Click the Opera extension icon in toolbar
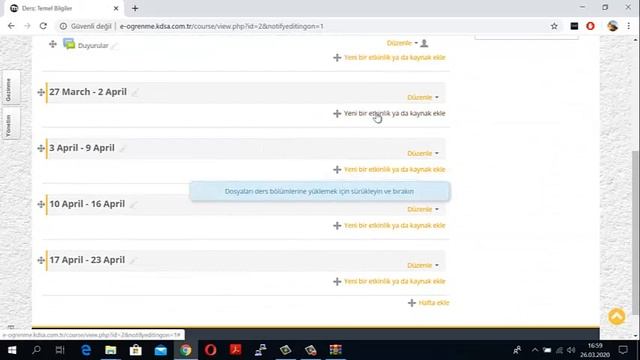 tap(590, 26)
